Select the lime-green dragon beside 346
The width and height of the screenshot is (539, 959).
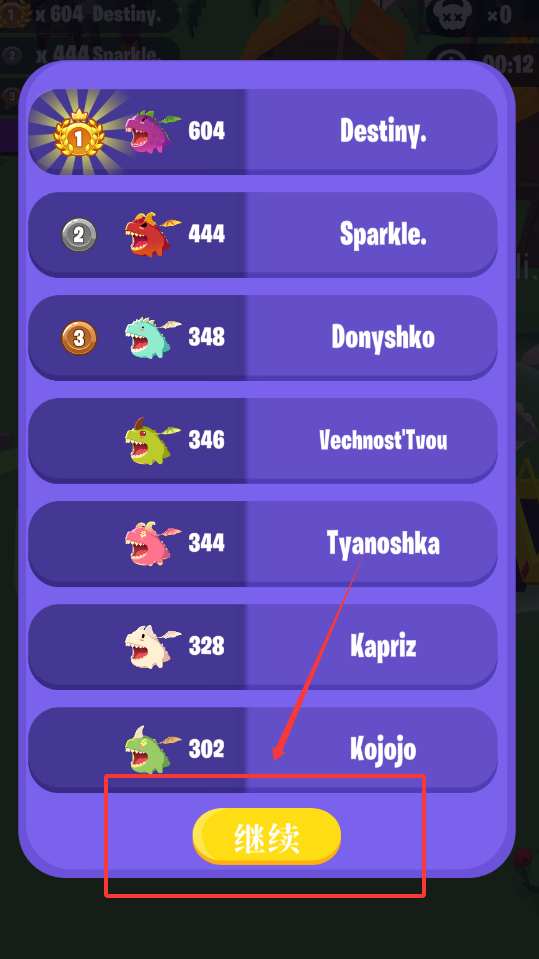153,440
